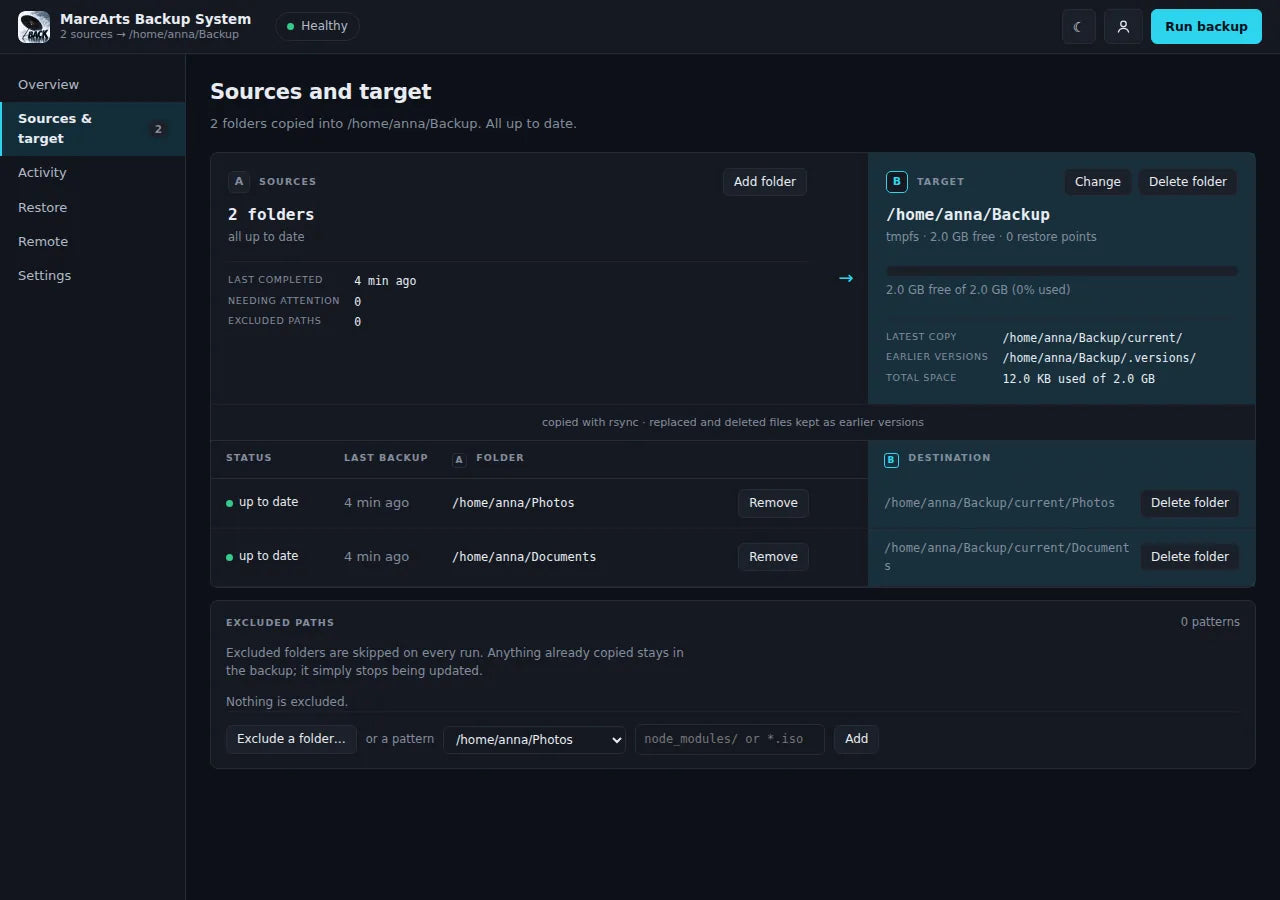Click the /home/anna/Backup/current/ latest copy path
The width and height of the screenshot is (1280, 900).
pyautogui.click(x=1092, y=338)
